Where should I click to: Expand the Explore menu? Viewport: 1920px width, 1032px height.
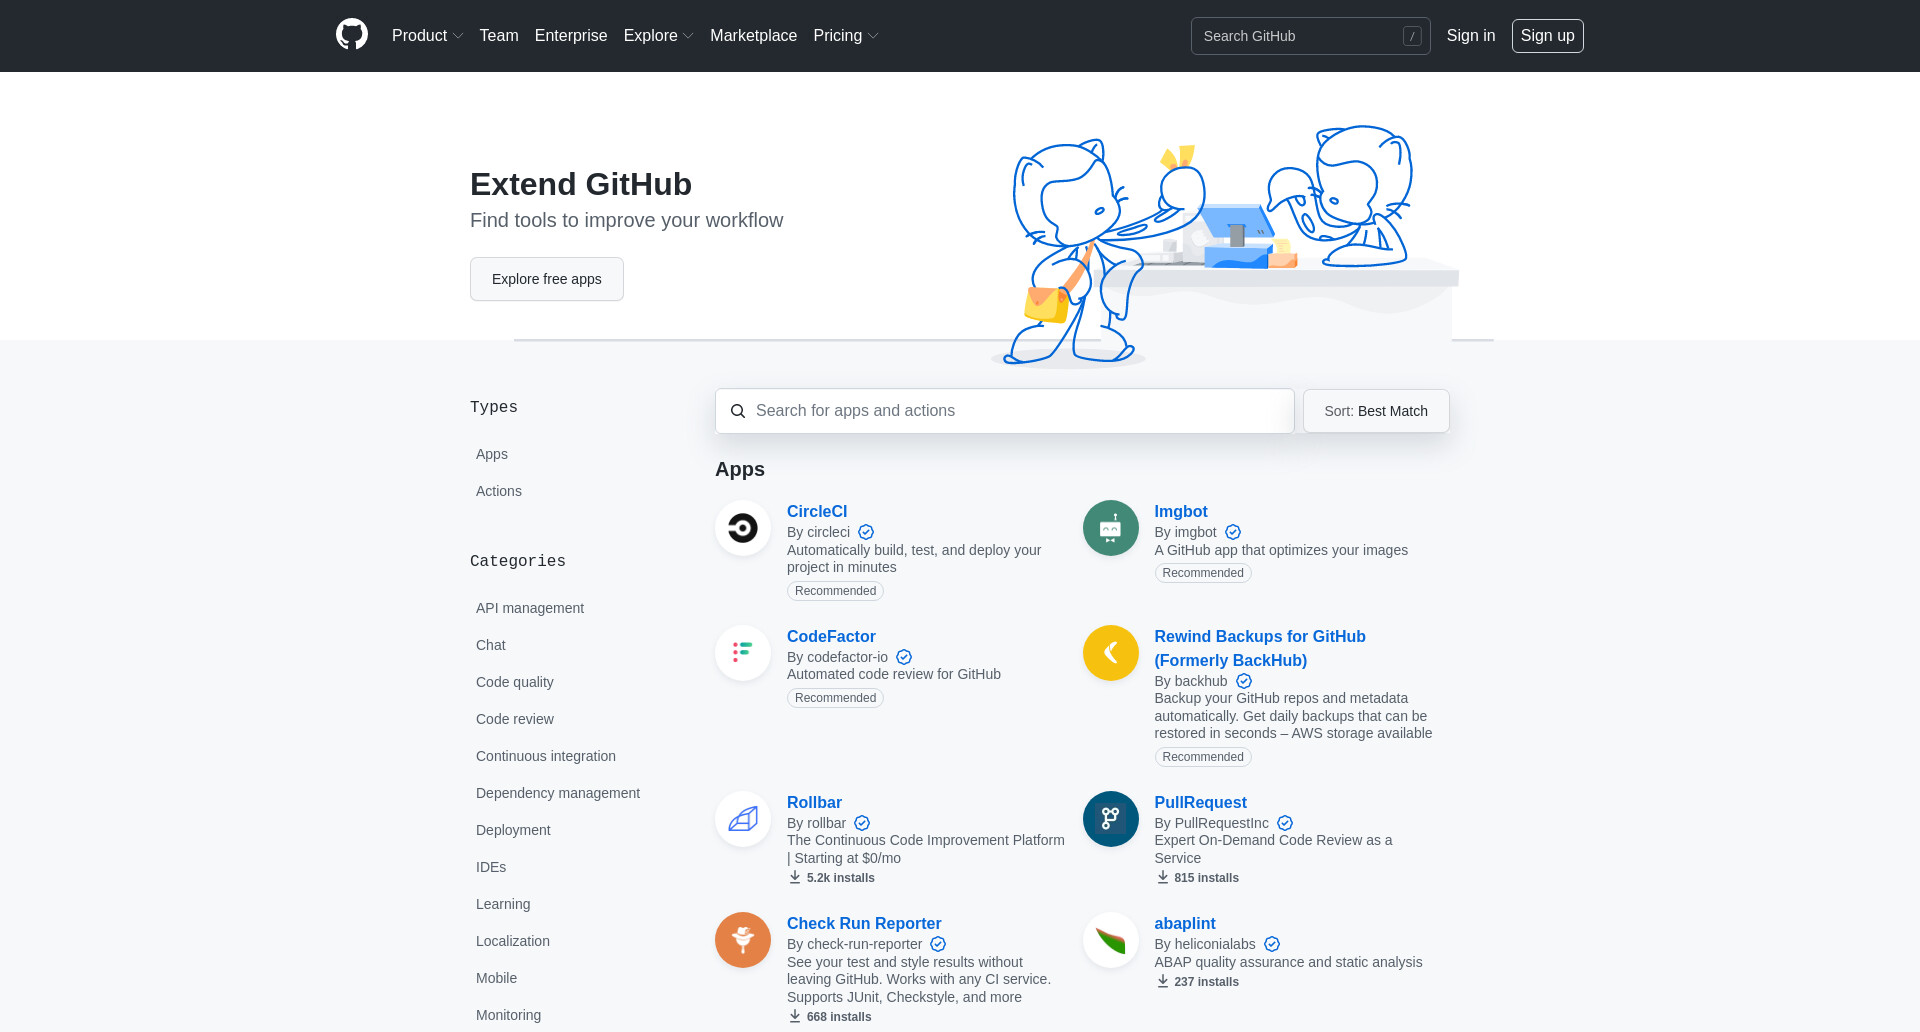(658, 36)
